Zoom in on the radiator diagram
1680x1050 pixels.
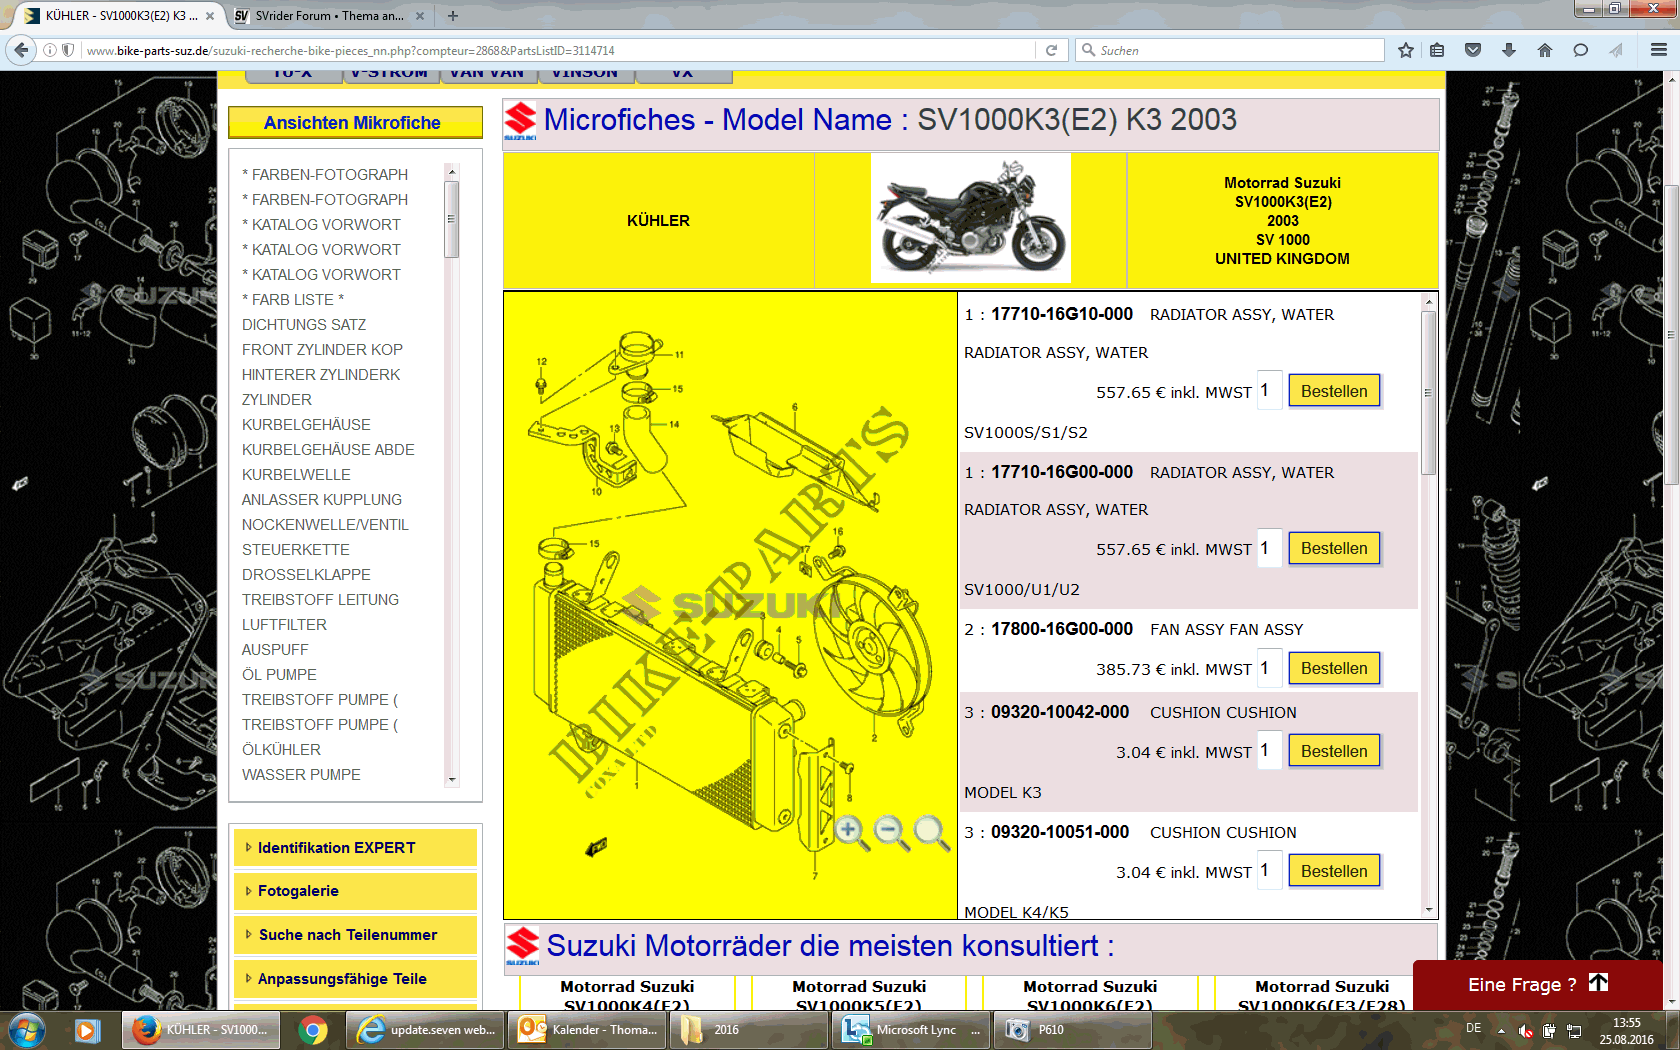tap(850, 831)
